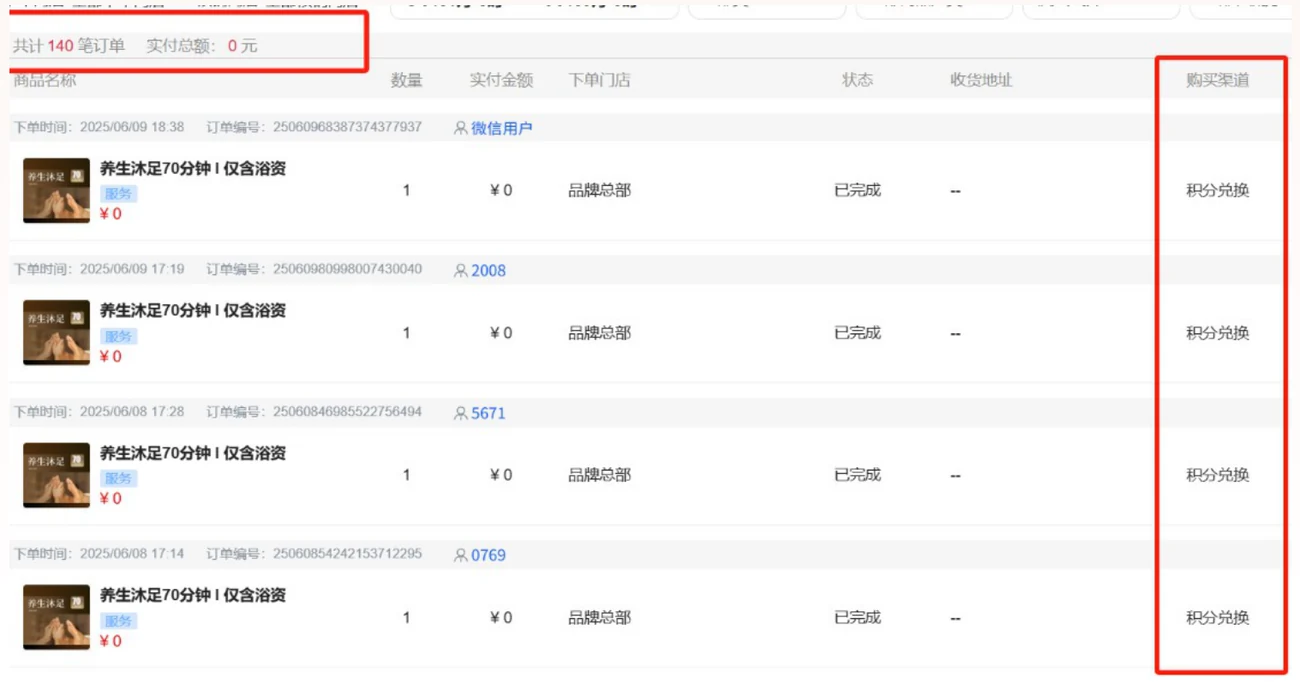Click 积分兑换 channel in the 5671 order
Viewport: 1300px width, 684px height.
(1217, 475)
